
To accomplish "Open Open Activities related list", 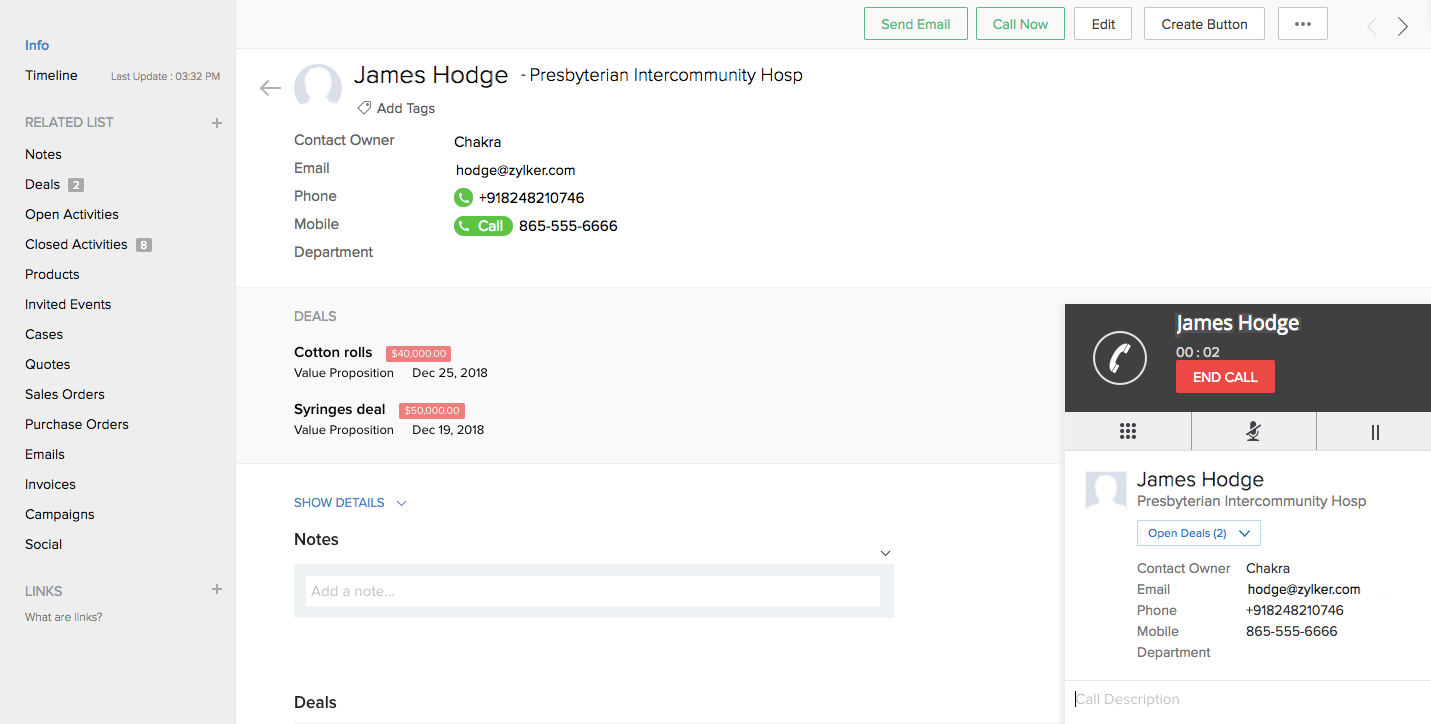I will [x=72, y=214].
